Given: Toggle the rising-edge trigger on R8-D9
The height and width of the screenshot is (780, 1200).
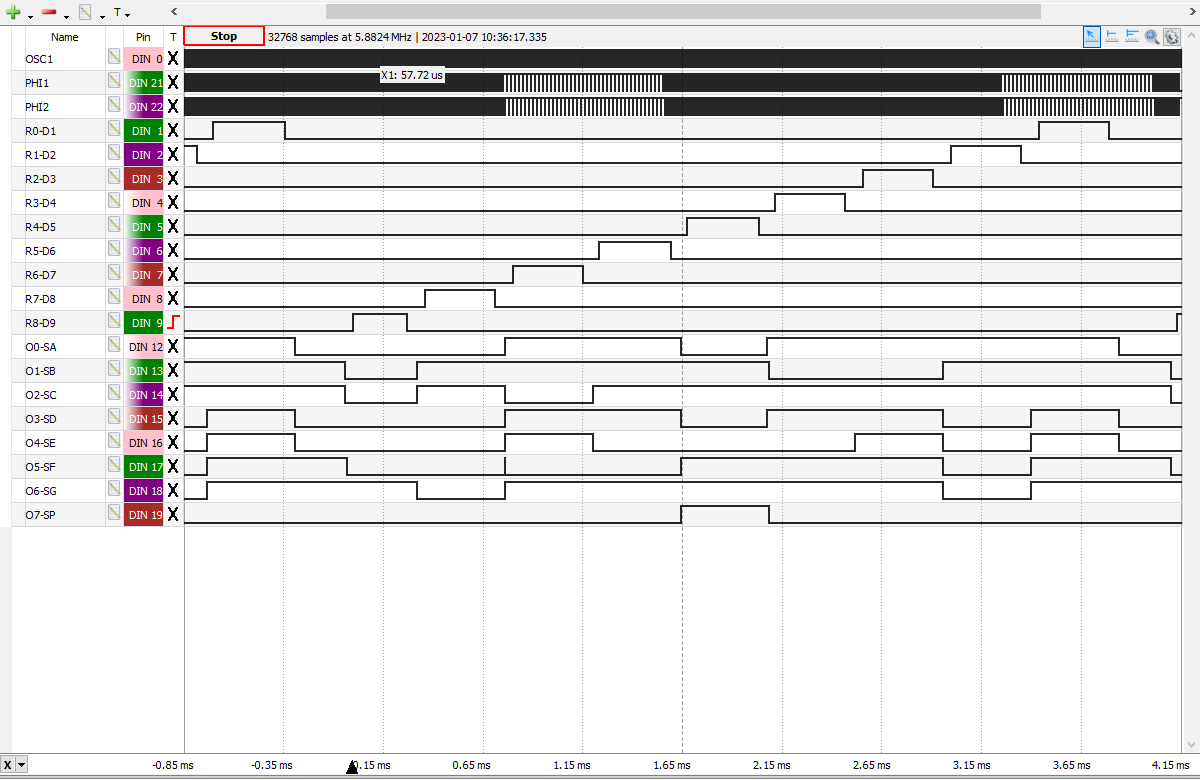Looking at the screenshot, I should [173, 322].
